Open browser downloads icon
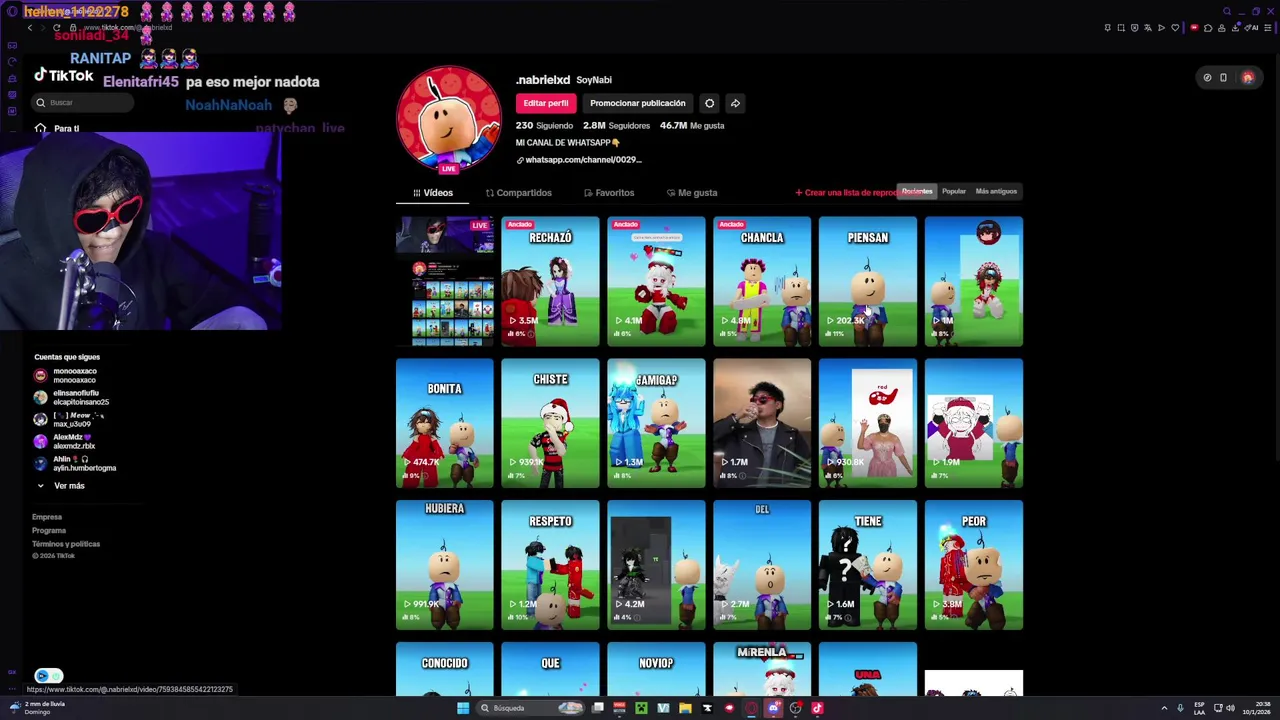This screenshot has height=720, width=1280. (1235, 28)
